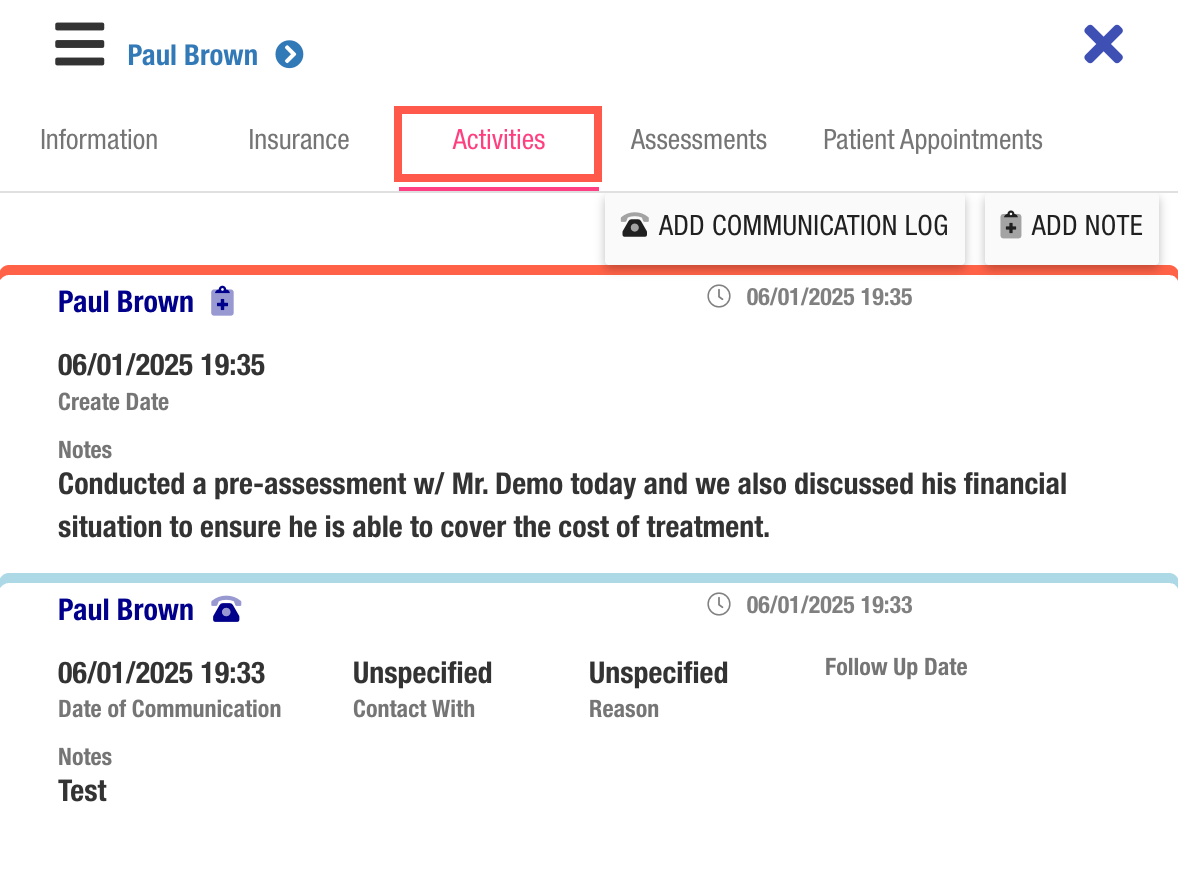Select the Activities tab

pyautogui.click(x=498, y=140)
